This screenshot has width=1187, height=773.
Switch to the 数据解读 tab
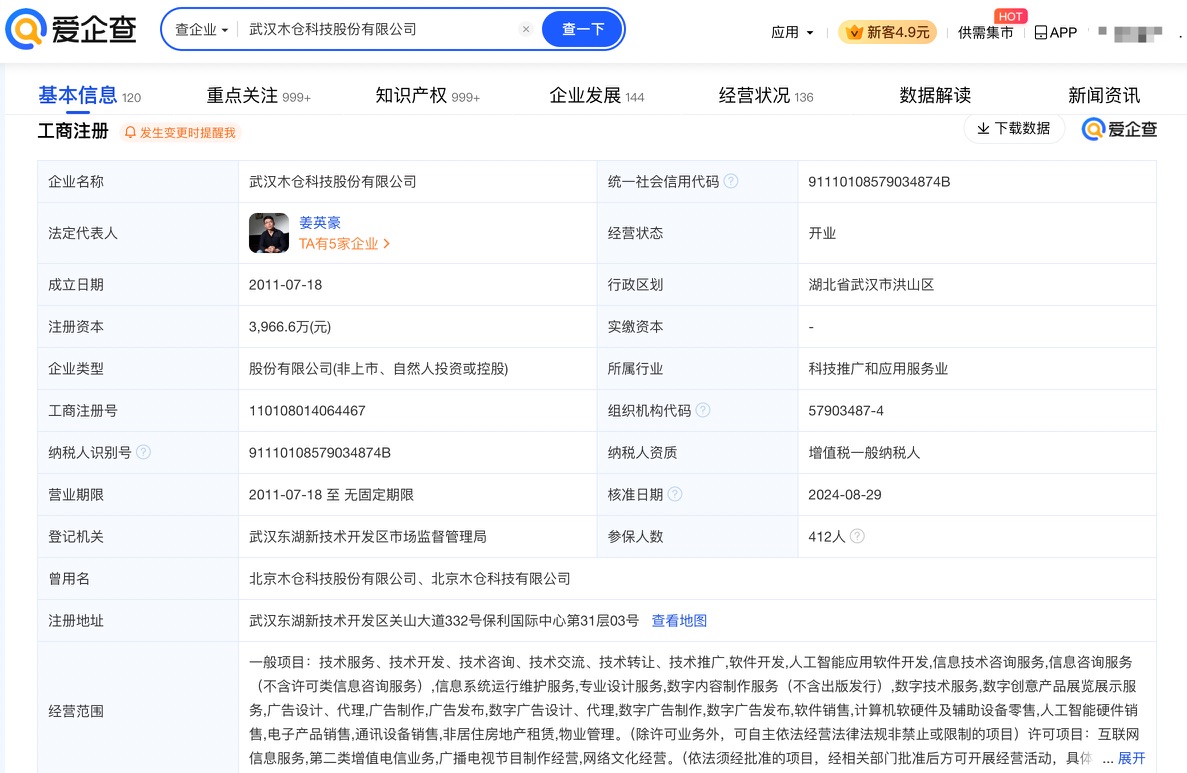click(935, 95)
